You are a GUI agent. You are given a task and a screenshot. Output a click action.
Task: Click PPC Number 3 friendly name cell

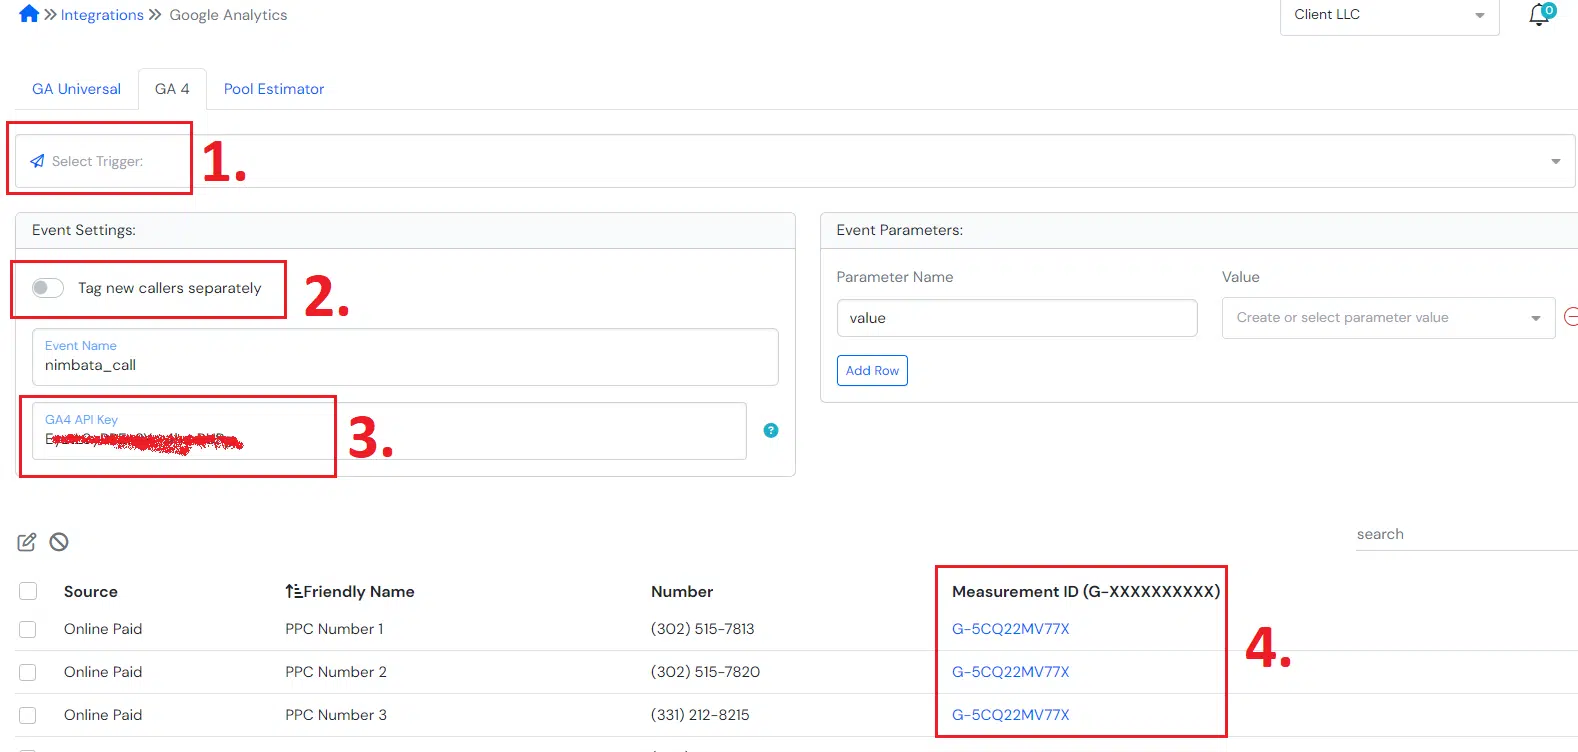(336, 715)
